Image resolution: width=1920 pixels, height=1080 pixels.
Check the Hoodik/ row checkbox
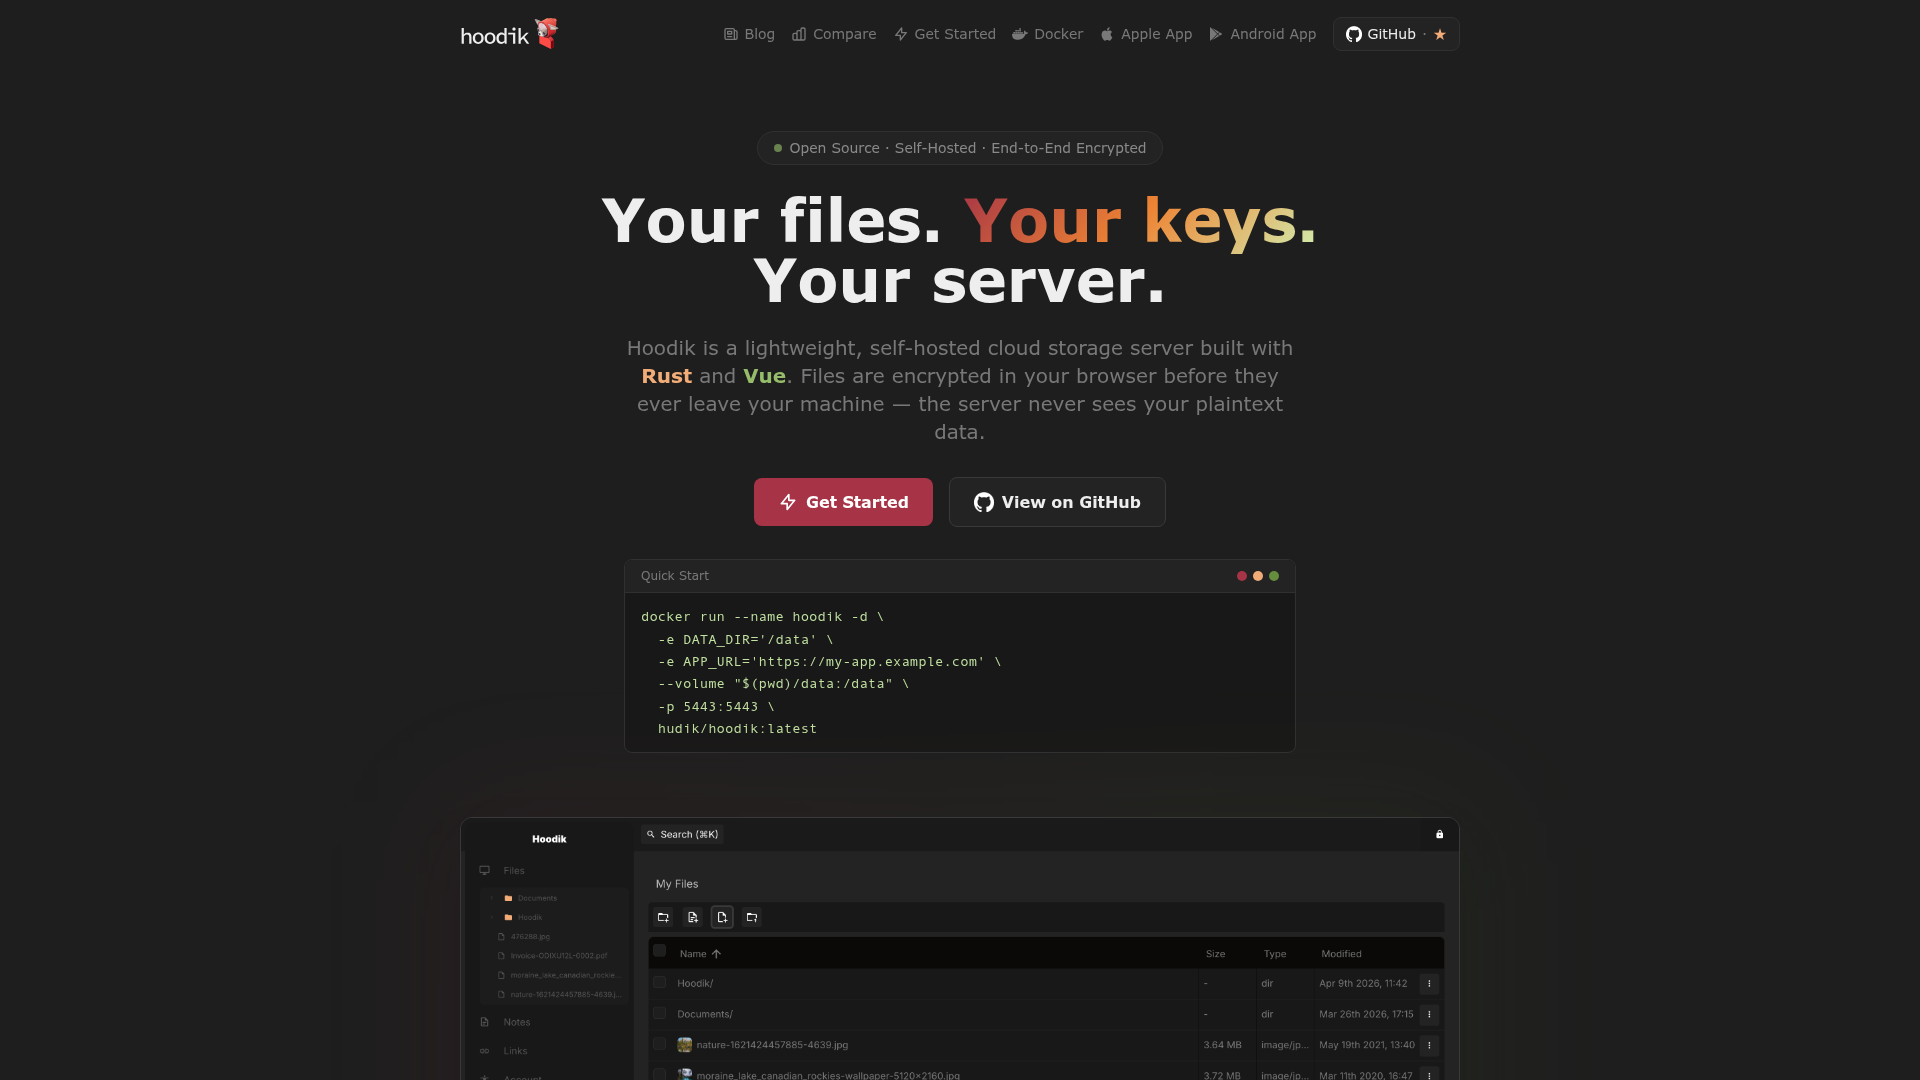660,983
